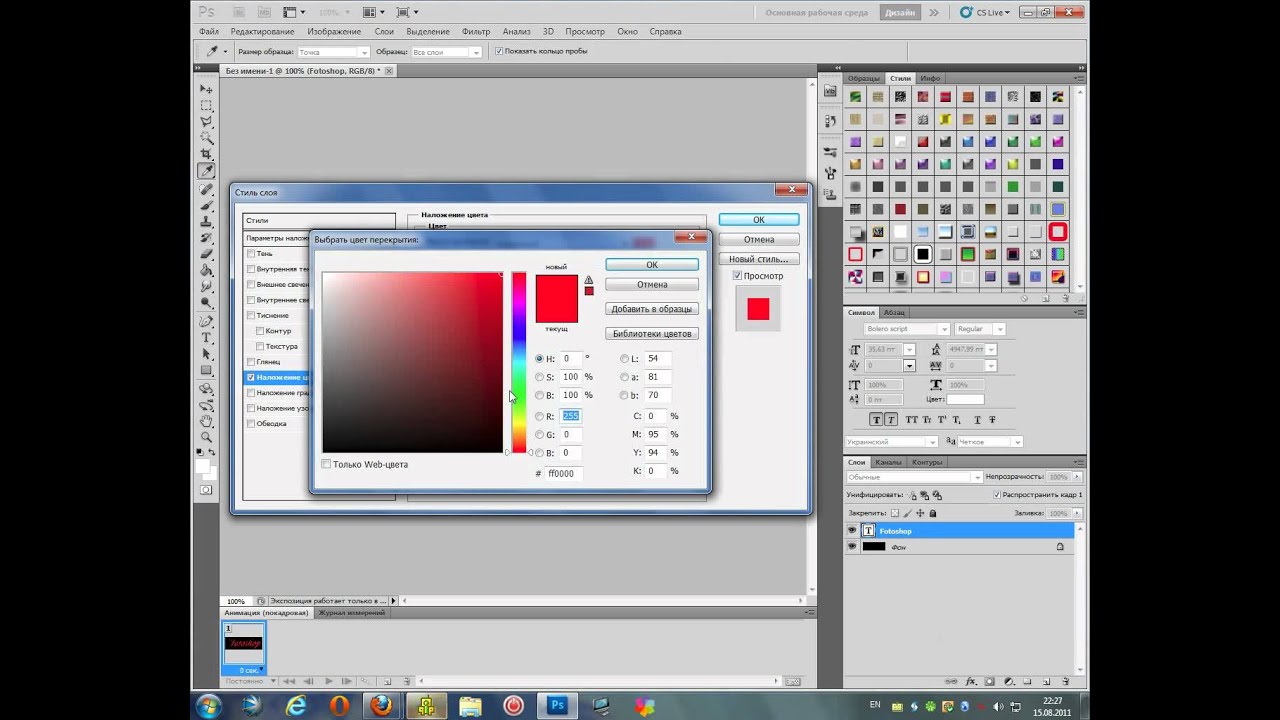Select the L lightness radio button

(625, 359)
